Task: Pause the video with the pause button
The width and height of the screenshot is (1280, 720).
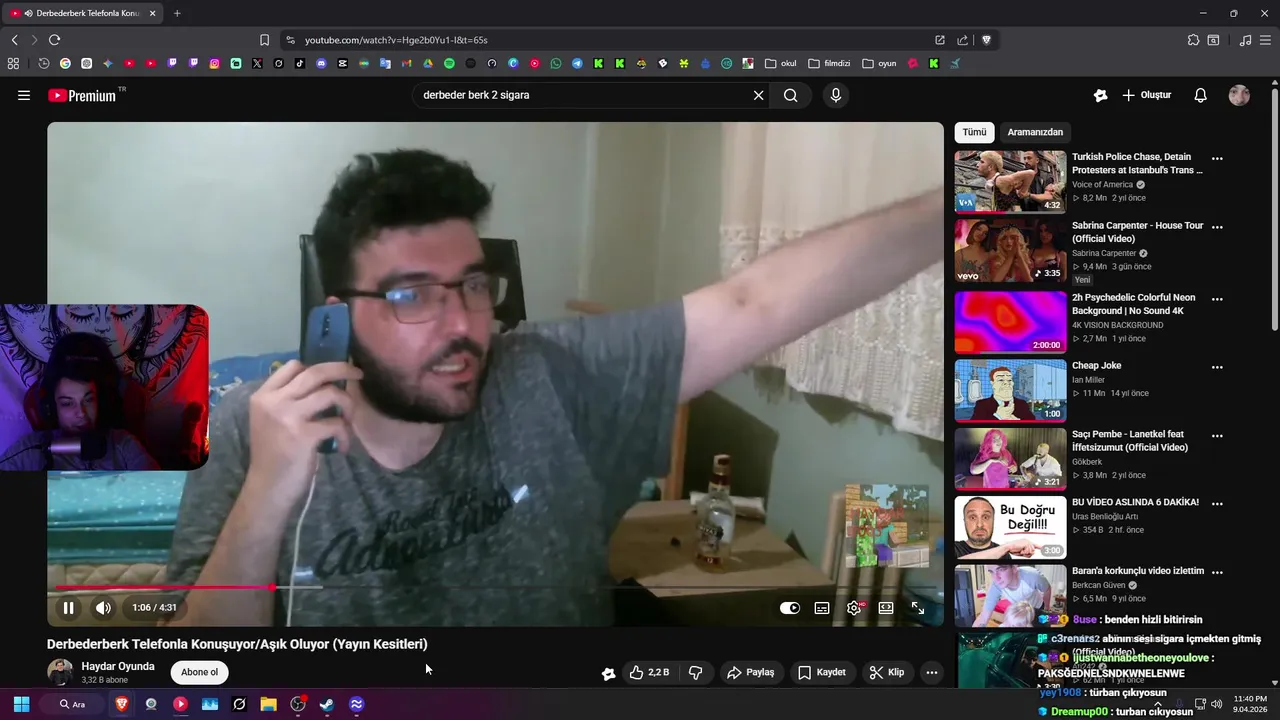Action: tap(68, 608)
